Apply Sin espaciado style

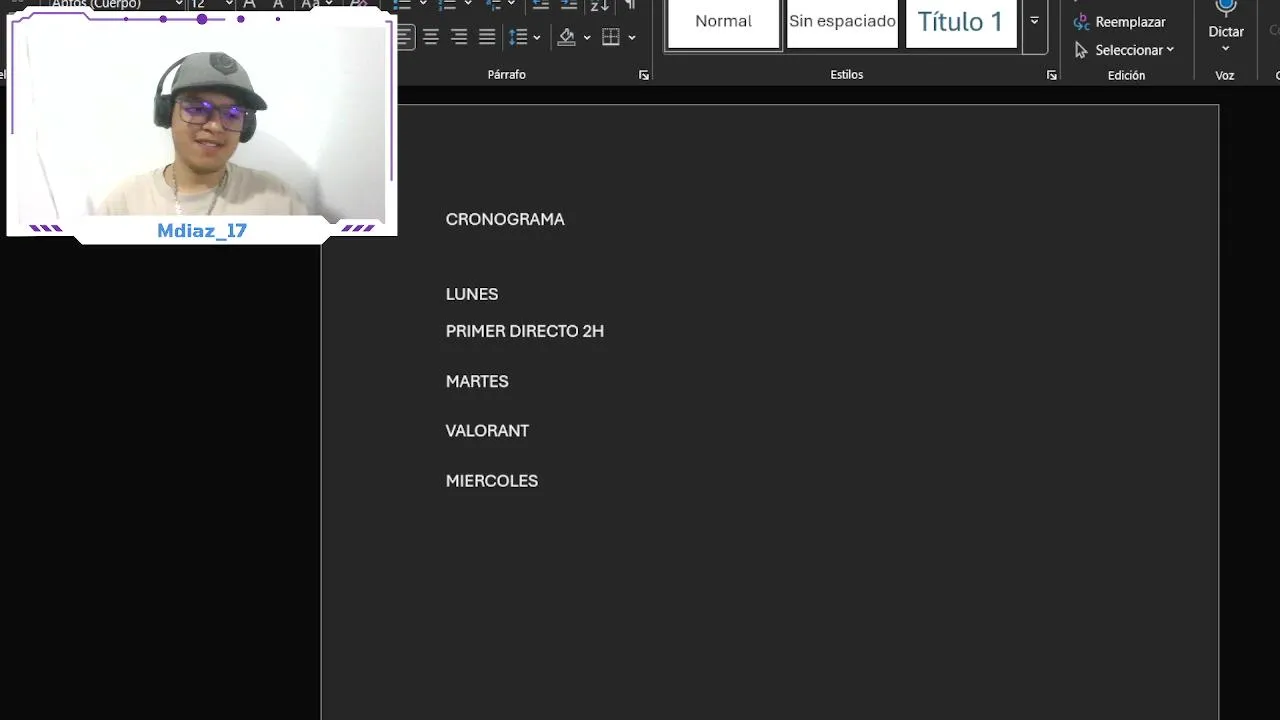pos(842,22)
